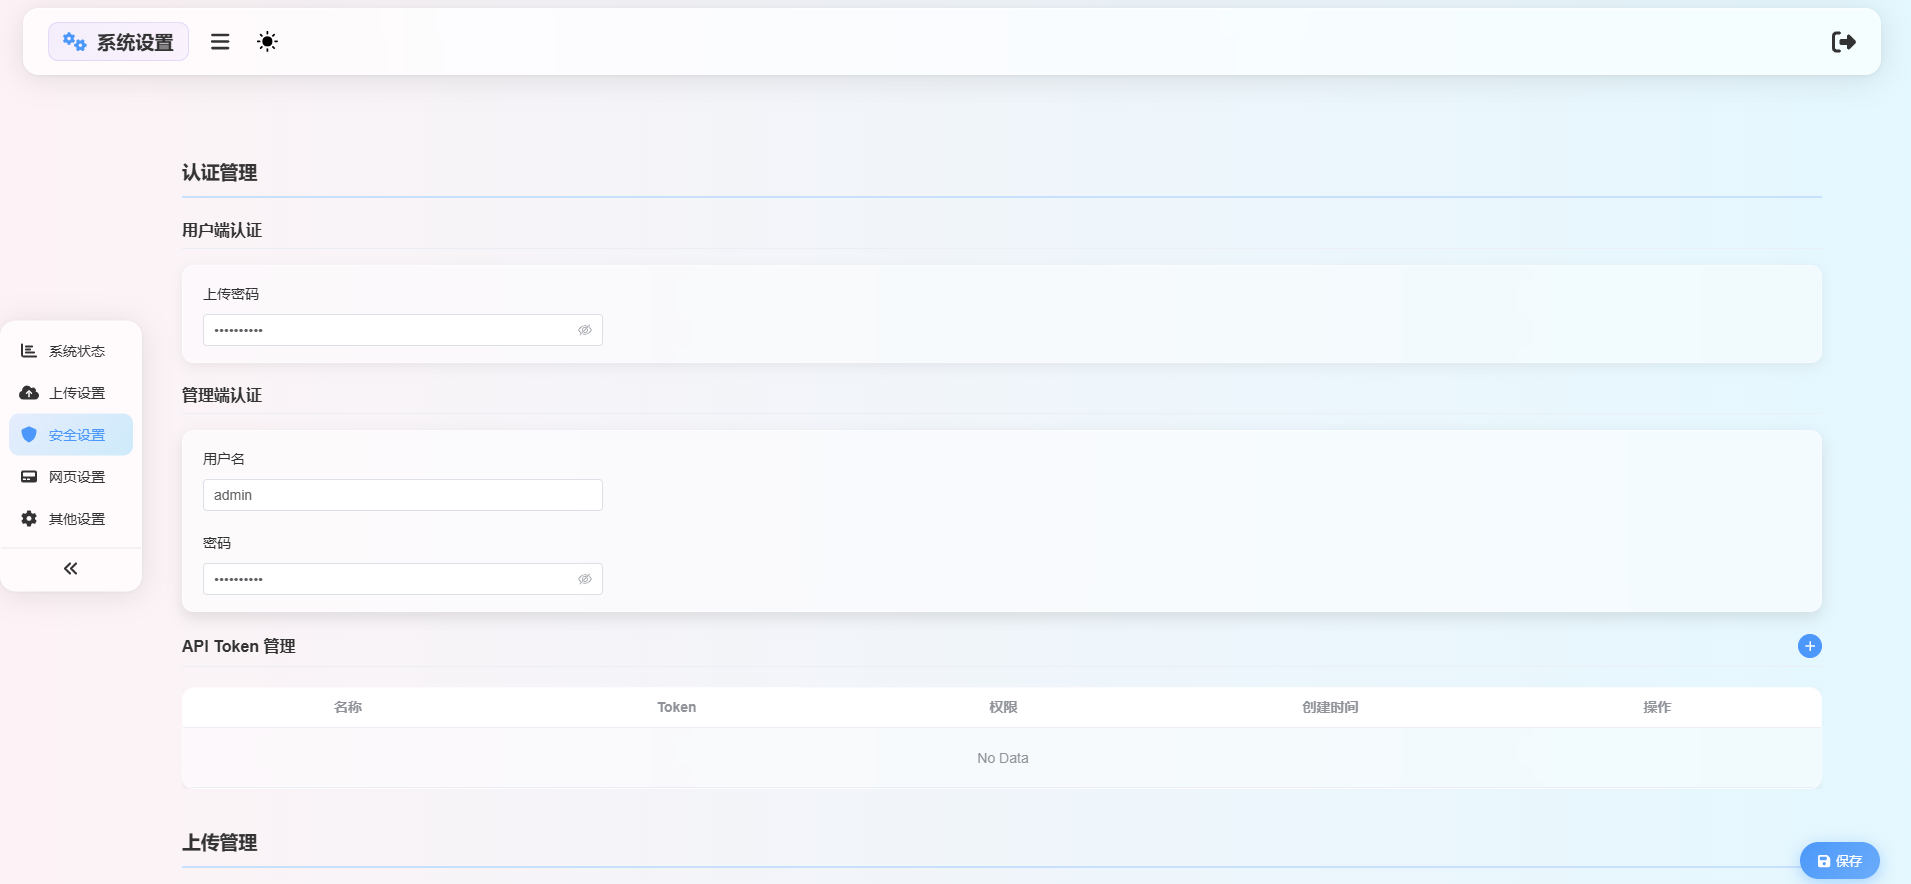Show the 上传密码 with eye icon
The height and width of the screenshot is (884, 1911).
(x=585, y=330)
